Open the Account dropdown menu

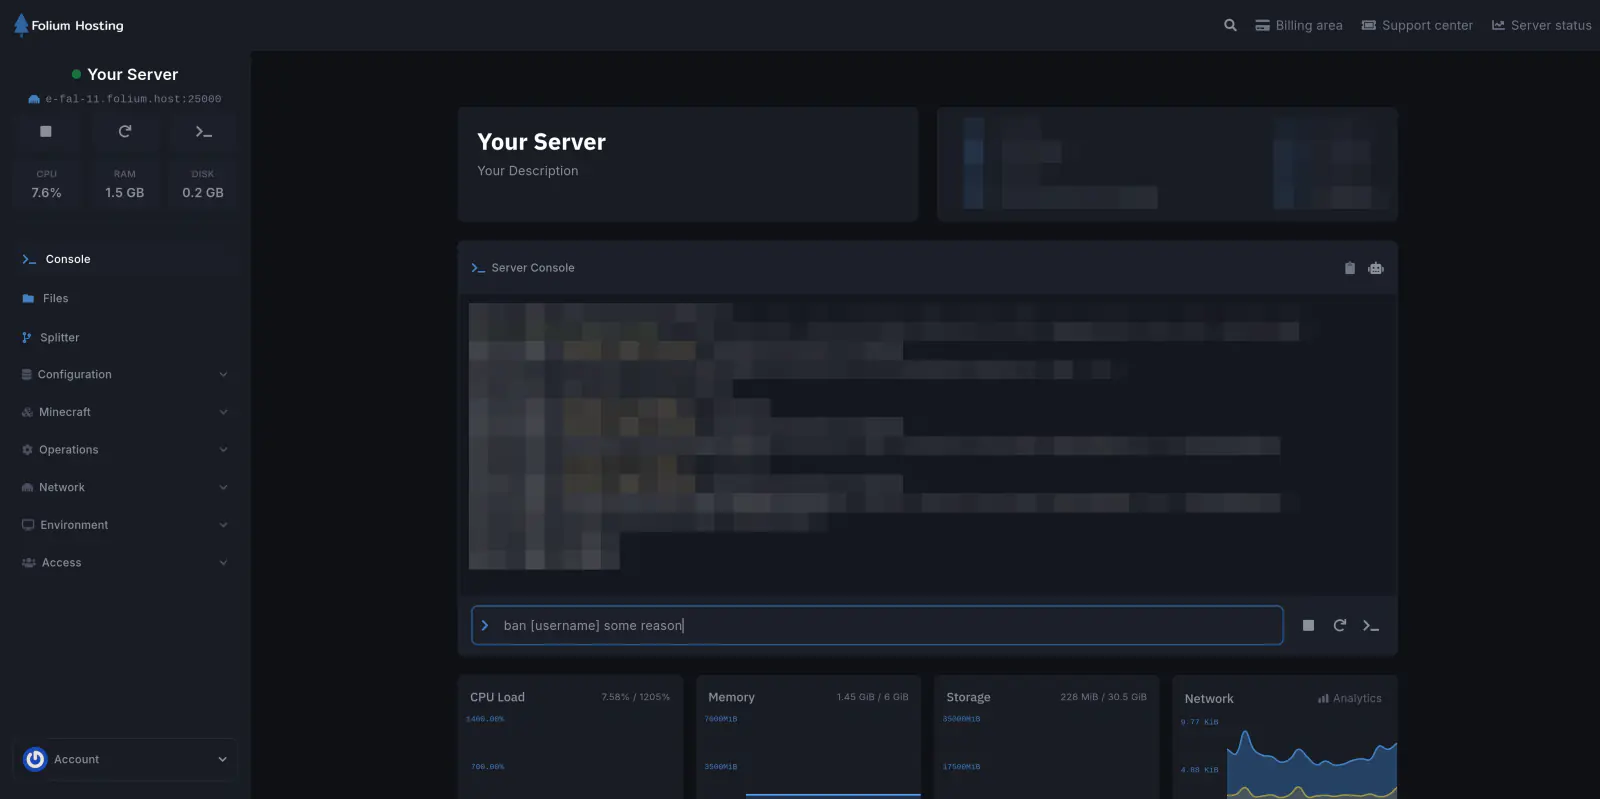pyautogui.click(x=125, y=760)
